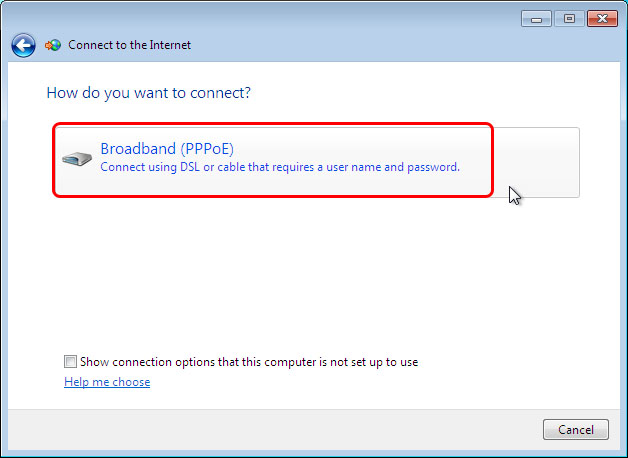The width and height of the screenshot is (628, 458).
Task: Click the Broadband option's area outside the red outline
Action: pyautogui.click(x=537, y=160)
